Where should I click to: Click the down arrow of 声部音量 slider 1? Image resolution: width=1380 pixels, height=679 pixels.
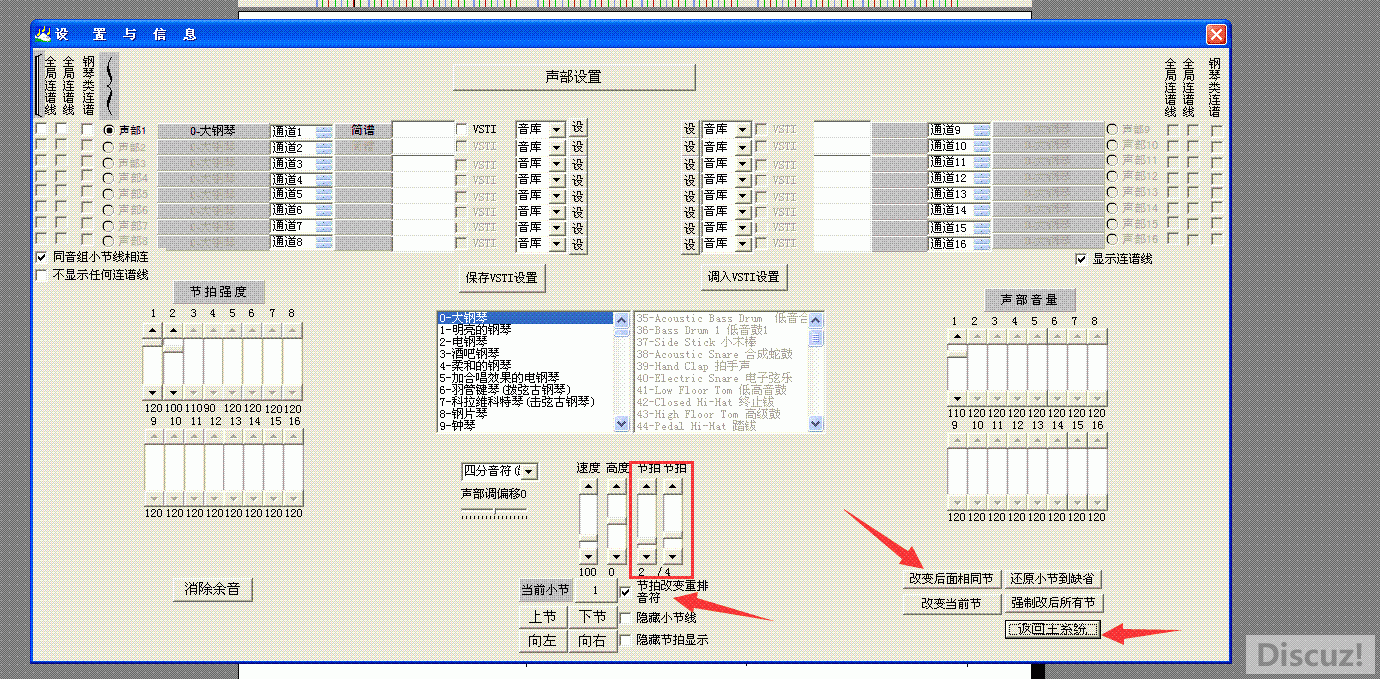pyautogui.click(x=957, y=398)
